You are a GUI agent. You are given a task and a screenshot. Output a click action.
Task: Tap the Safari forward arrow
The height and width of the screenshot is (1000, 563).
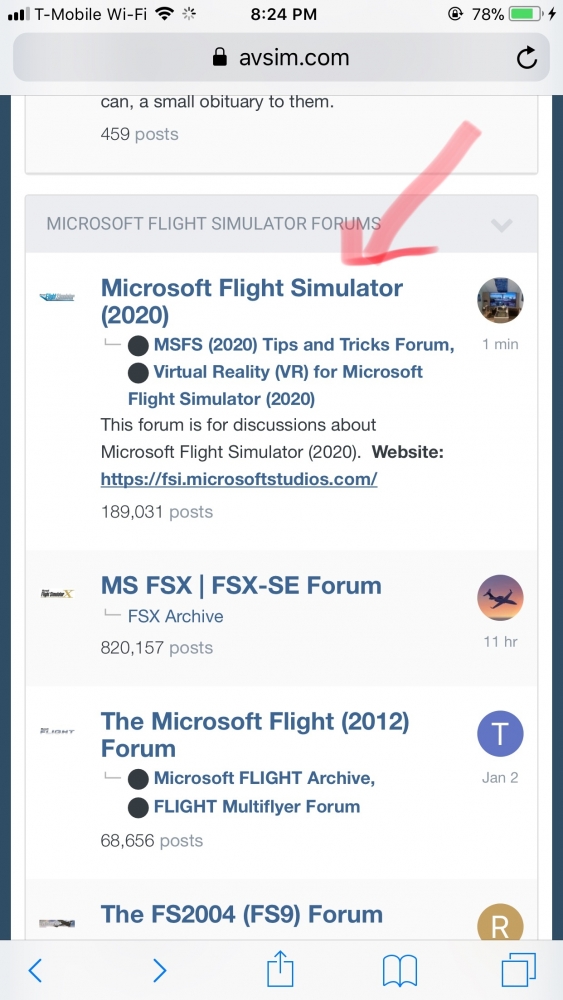159,970
